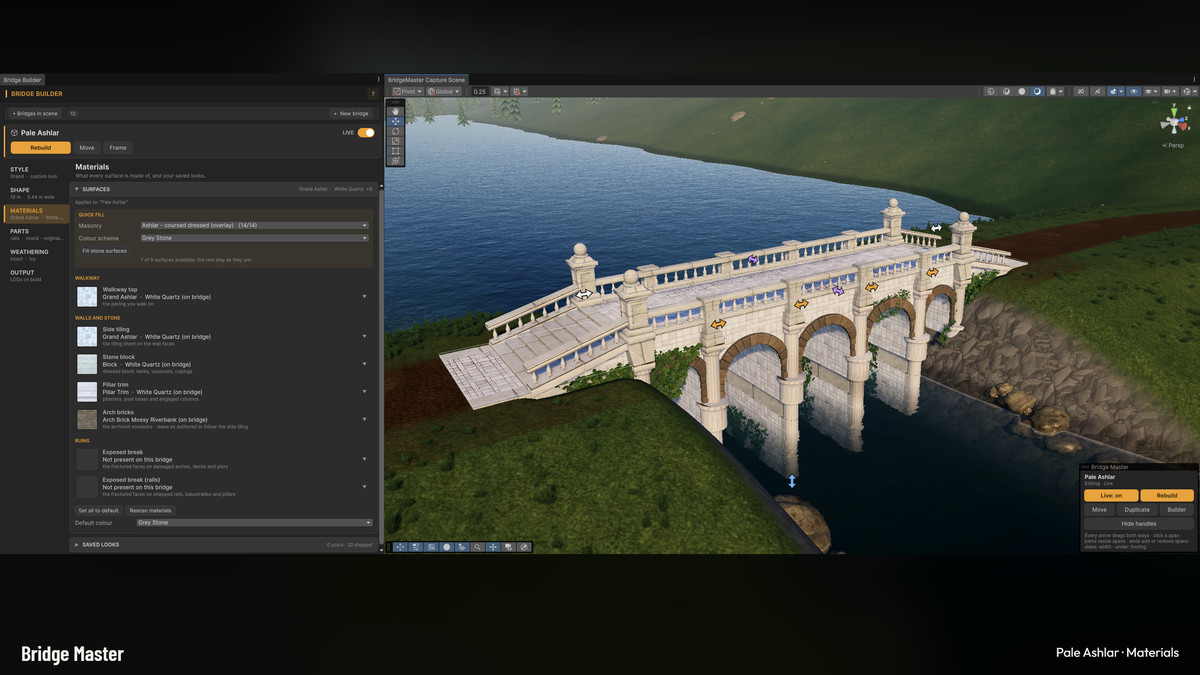This screenshot has width=1200, height=675.
Task: Click the Pale Ashlar cube icon
Action: [x=14, y=132]
